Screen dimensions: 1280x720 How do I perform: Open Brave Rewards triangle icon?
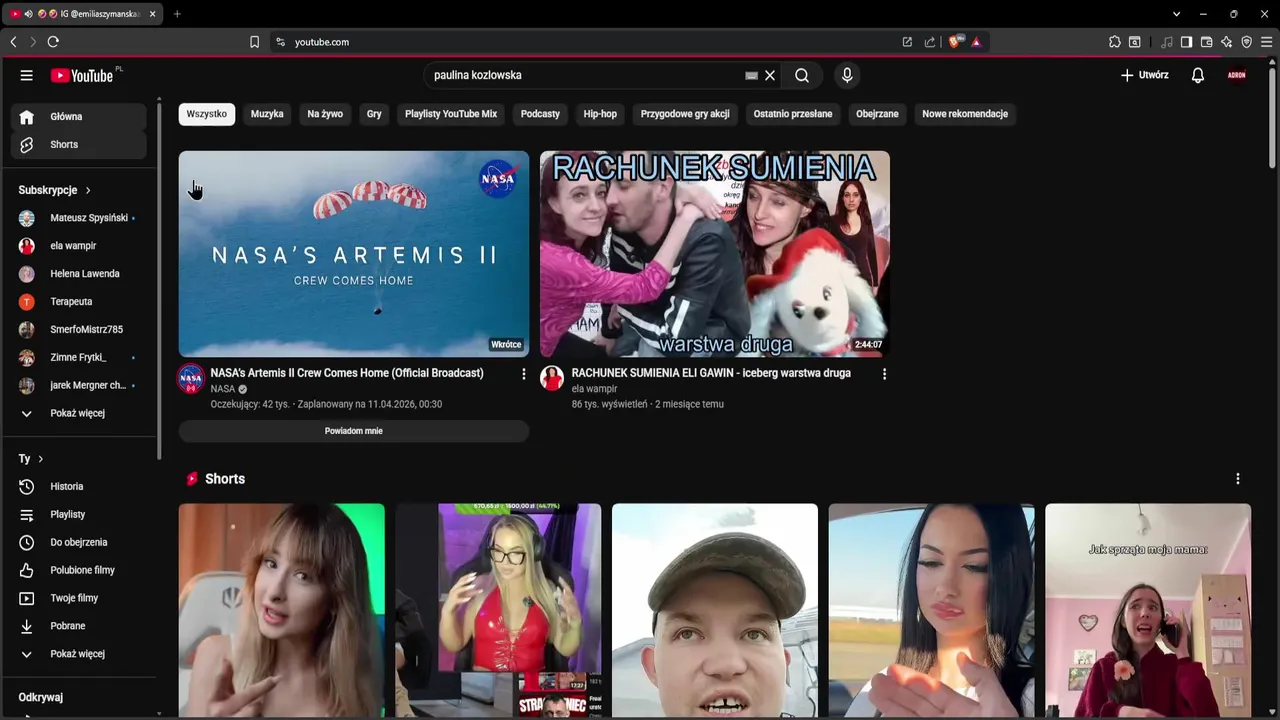point(976,42)
